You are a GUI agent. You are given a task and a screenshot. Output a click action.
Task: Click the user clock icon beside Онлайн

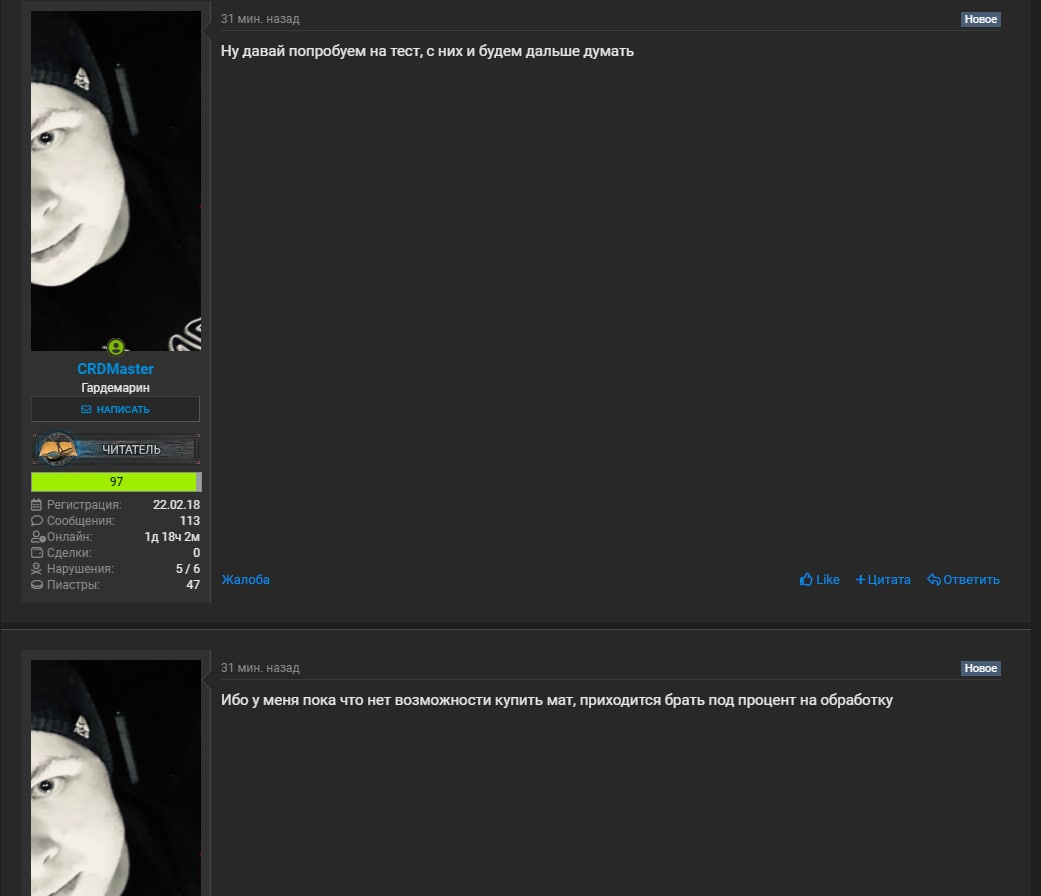38,537
